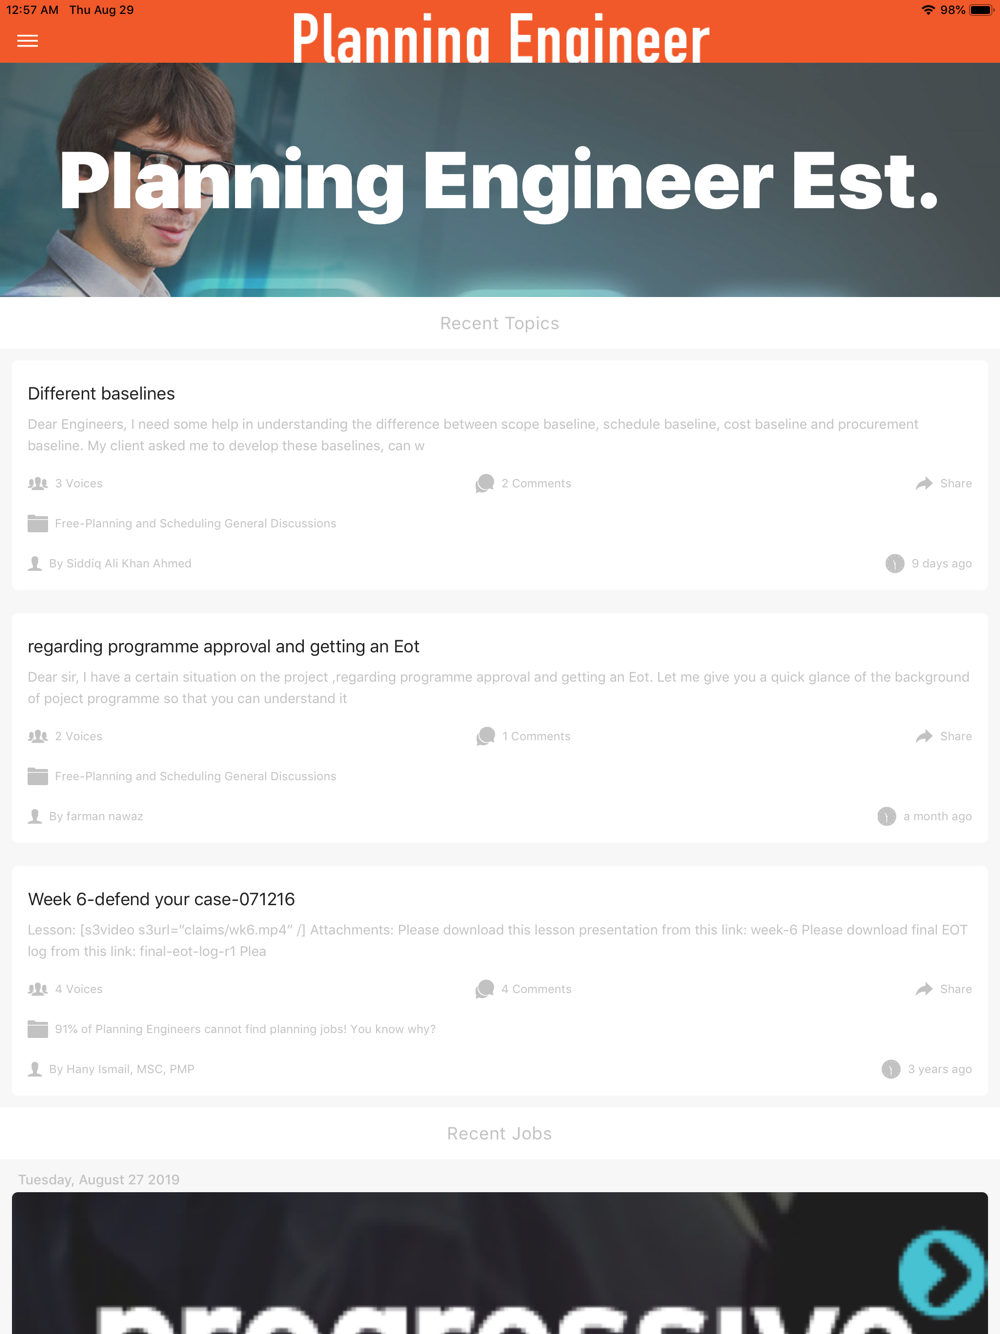The width and height of the screenshot is (1000, 1334).
Task: Open regarding programme approval and getting an Eot
Action: pyautogui.click(x=224, y=647)
